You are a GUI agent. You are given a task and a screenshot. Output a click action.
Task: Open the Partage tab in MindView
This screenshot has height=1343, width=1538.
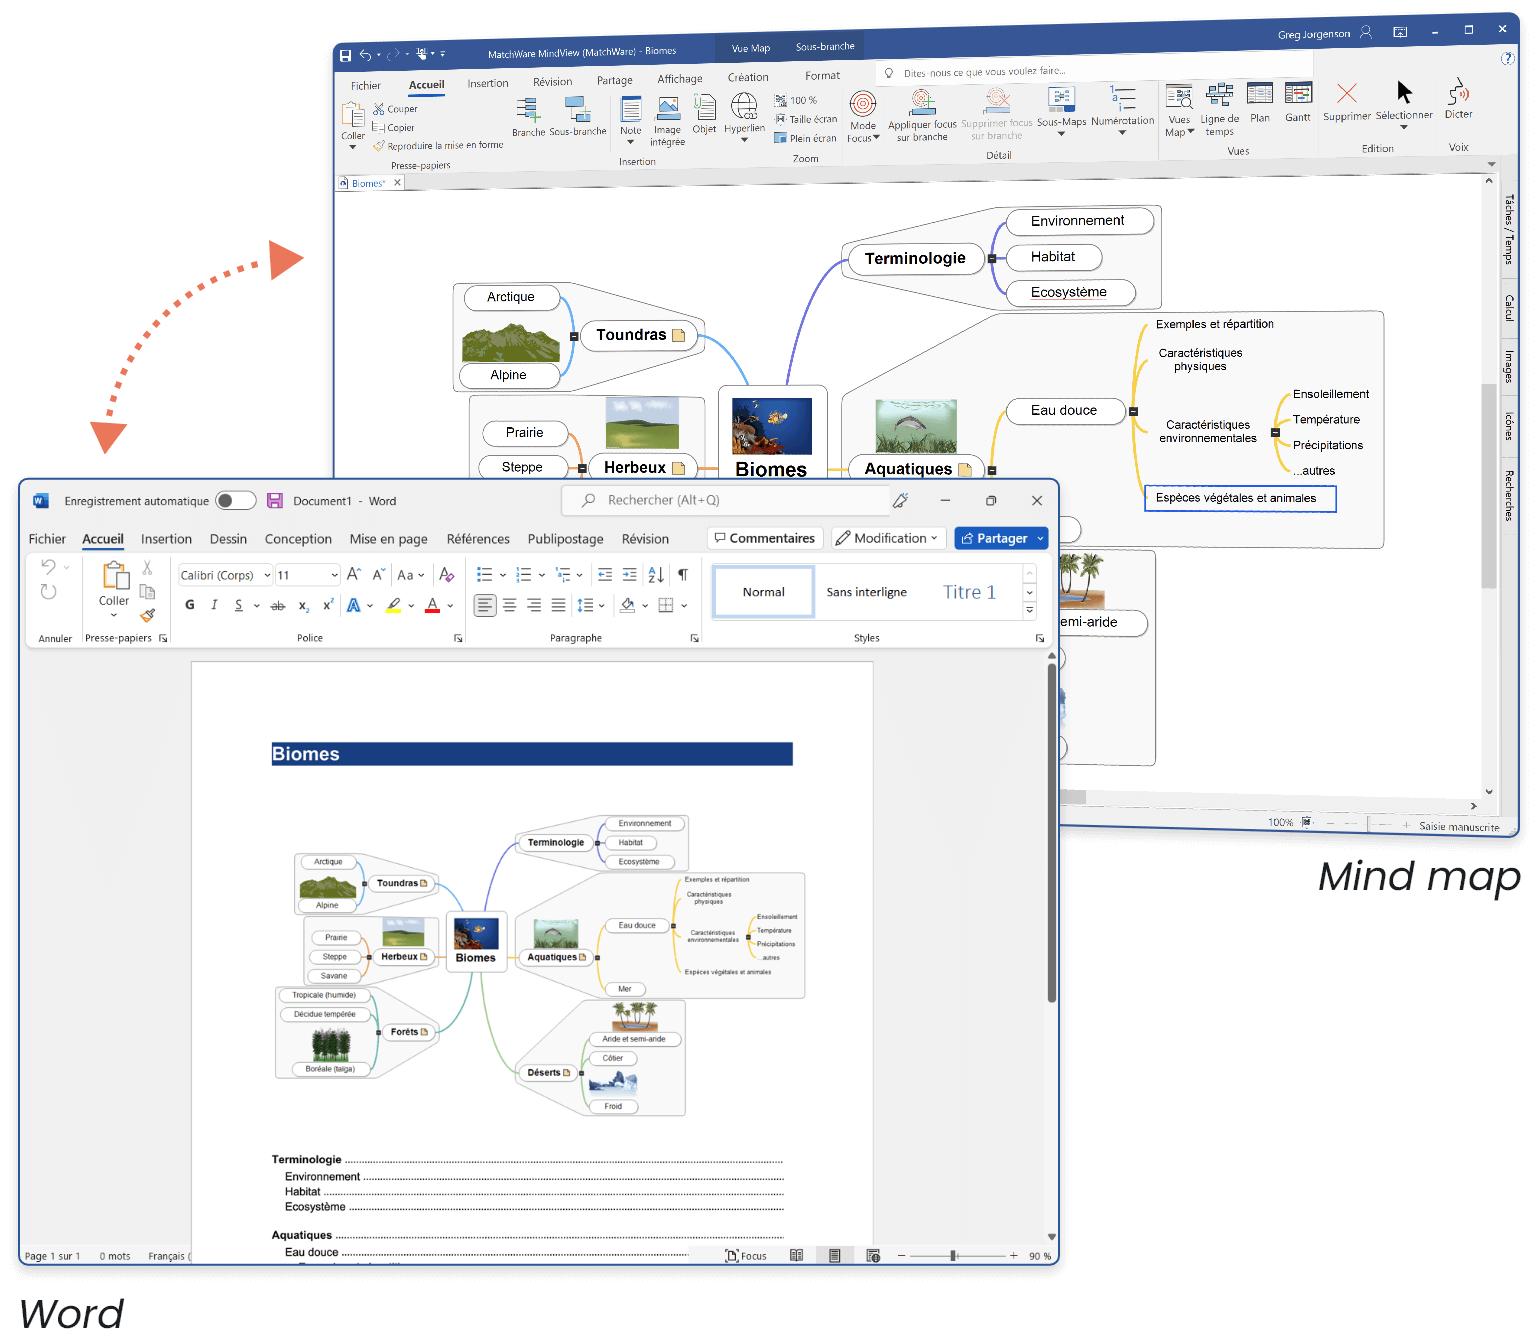coord(615,81)
